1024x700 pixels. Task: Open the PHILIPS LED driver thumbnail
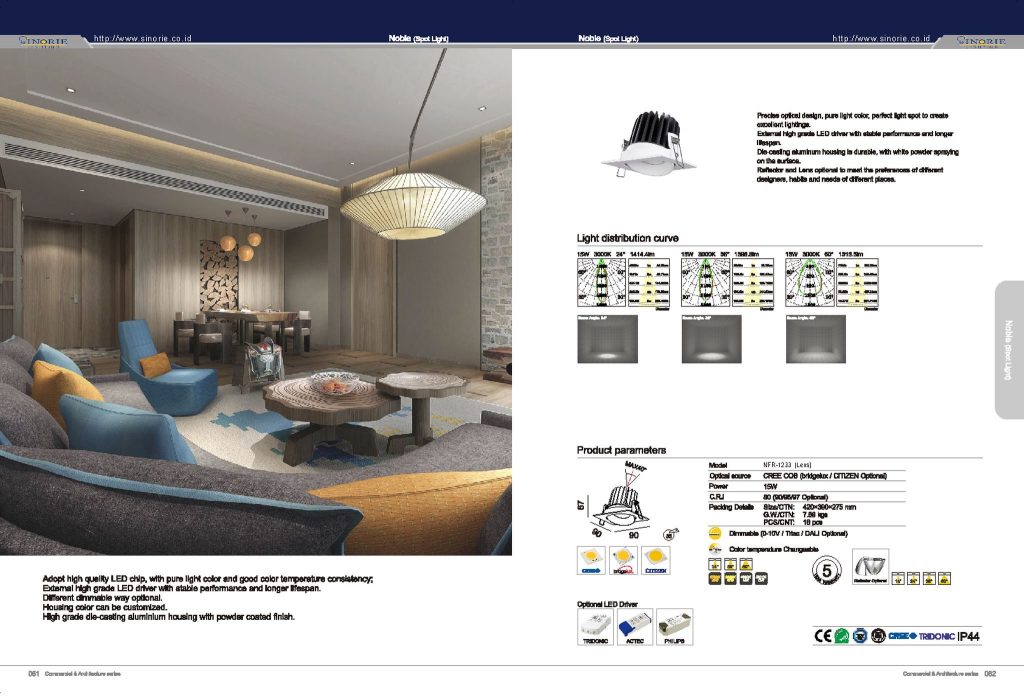tap(676, 627)
